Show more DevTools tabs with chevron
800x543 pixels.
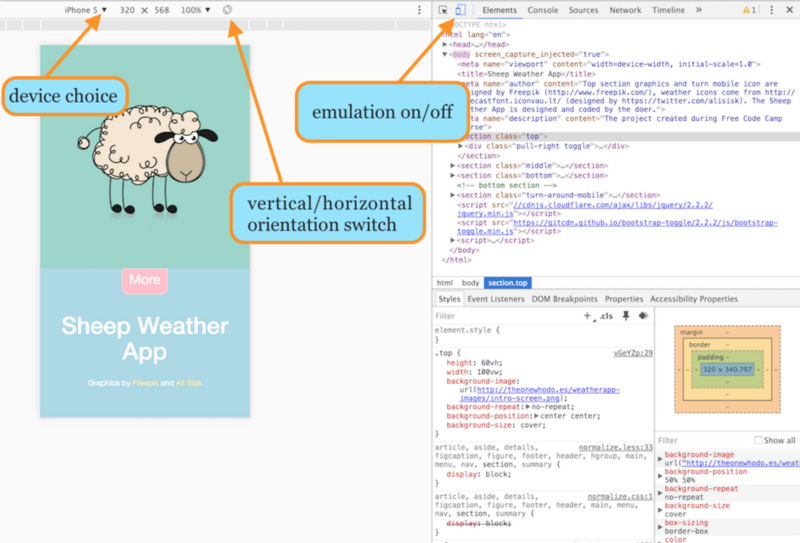[698, 10]
